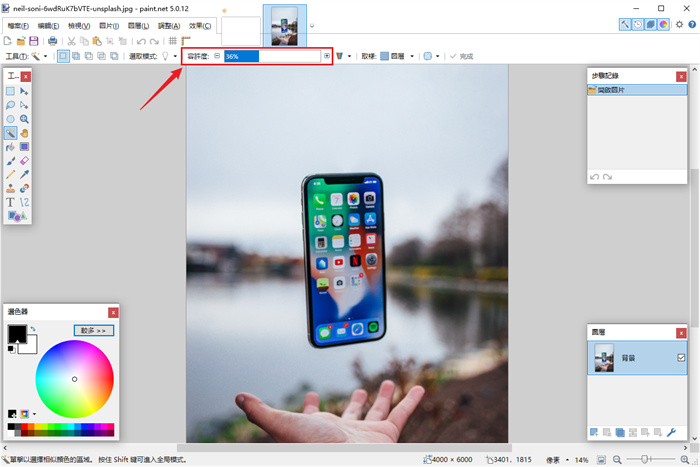Select the Clone Stamp tool
This screenshot has height=467, width=700.
tap(11, 188)
